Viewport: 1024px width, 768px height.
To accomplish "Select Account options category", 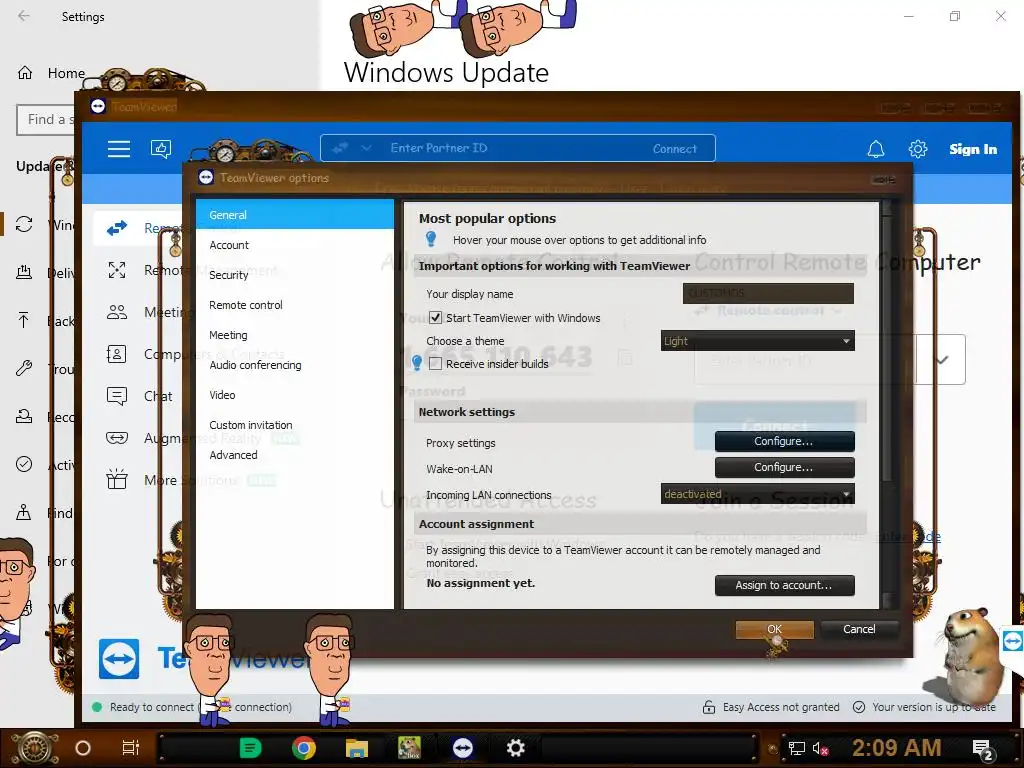I will [x=295, y=245].
